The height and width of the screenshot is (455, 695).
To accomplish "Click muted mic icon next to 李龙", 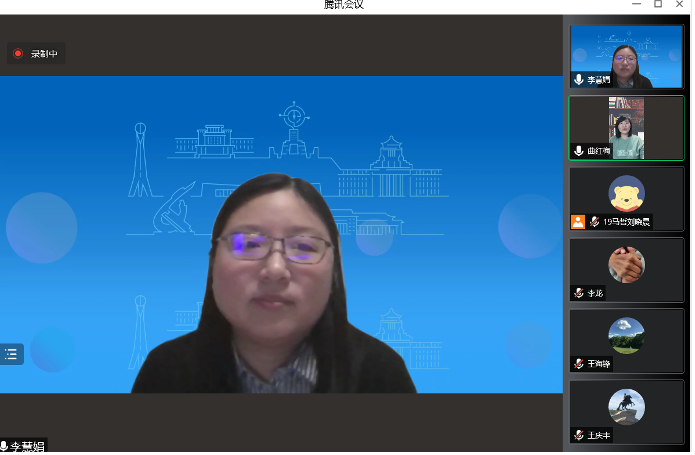I will click(x=578, y=293).
